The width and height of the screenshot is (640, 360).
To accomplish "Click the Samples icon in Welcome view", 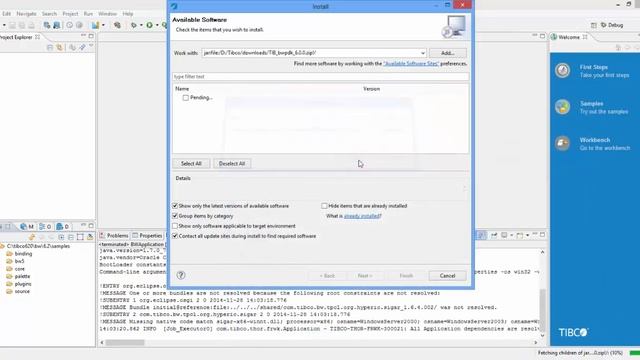I will click(x=562, y=107).
